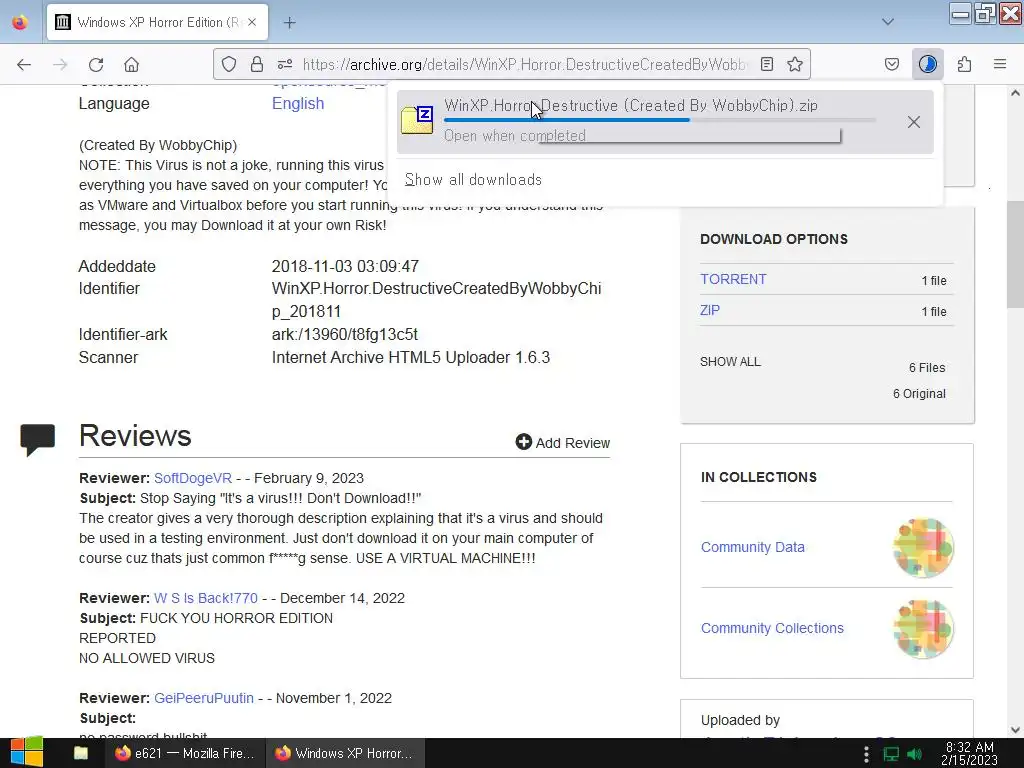The image size is (1024, 768).
Task: Click the address bar URL
Action: (x=524, y=64)
